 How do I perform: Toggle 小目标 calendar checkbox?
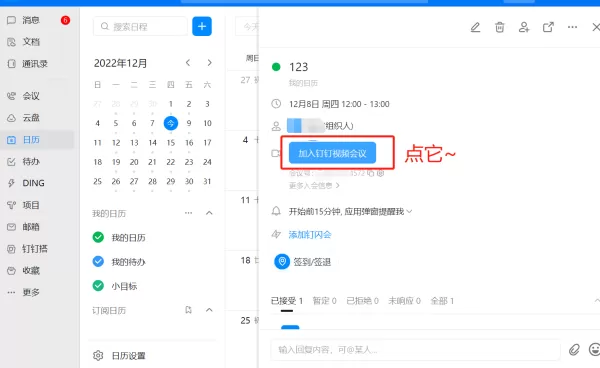pyautogui.click(x=98, y=286)
